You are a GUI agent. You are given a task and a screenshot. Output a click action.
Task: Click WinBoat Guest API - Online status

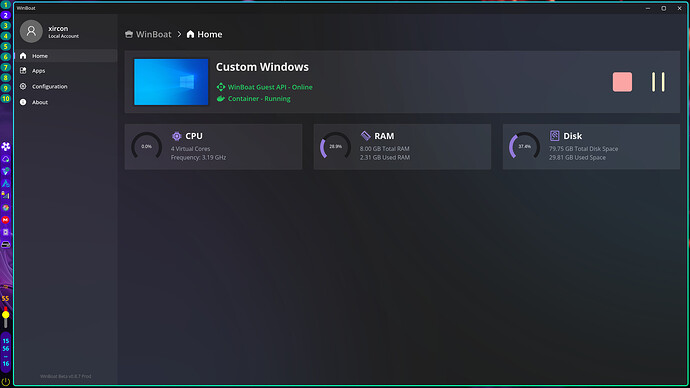point(270,87)
